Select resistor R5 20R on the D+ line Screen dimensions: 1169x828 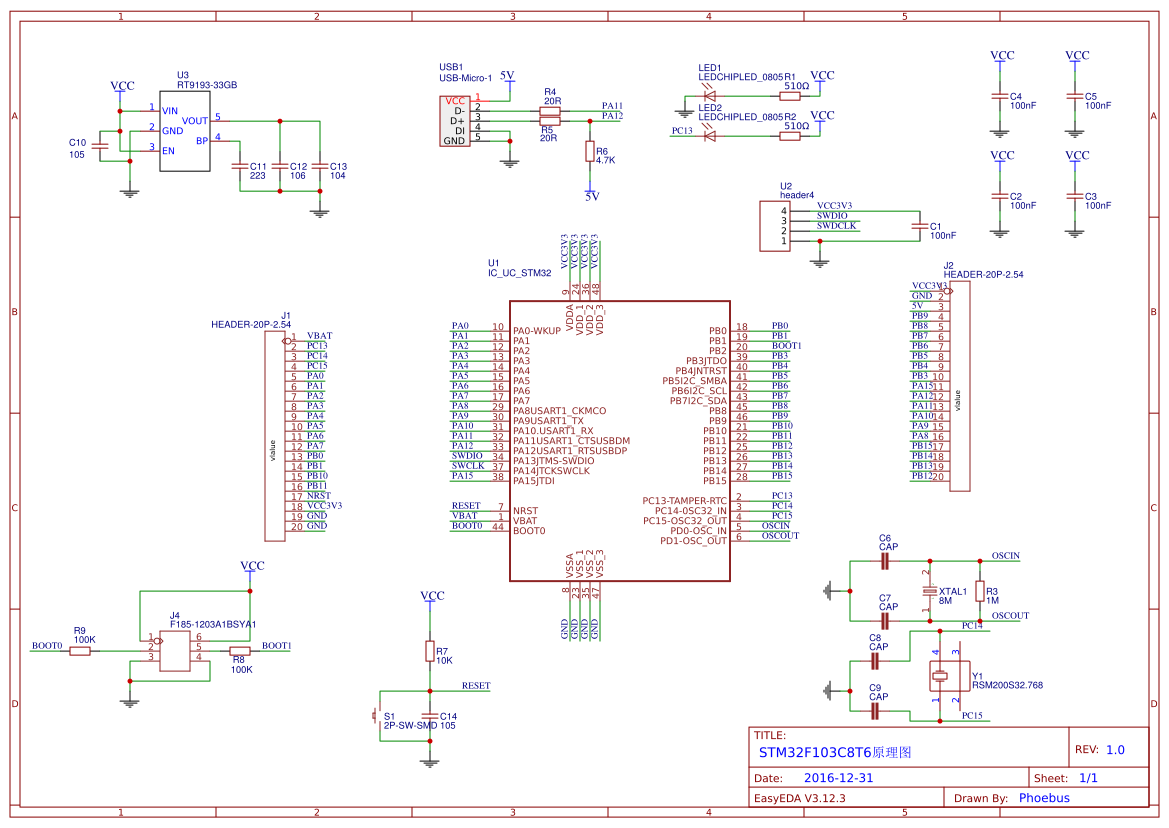549,121
